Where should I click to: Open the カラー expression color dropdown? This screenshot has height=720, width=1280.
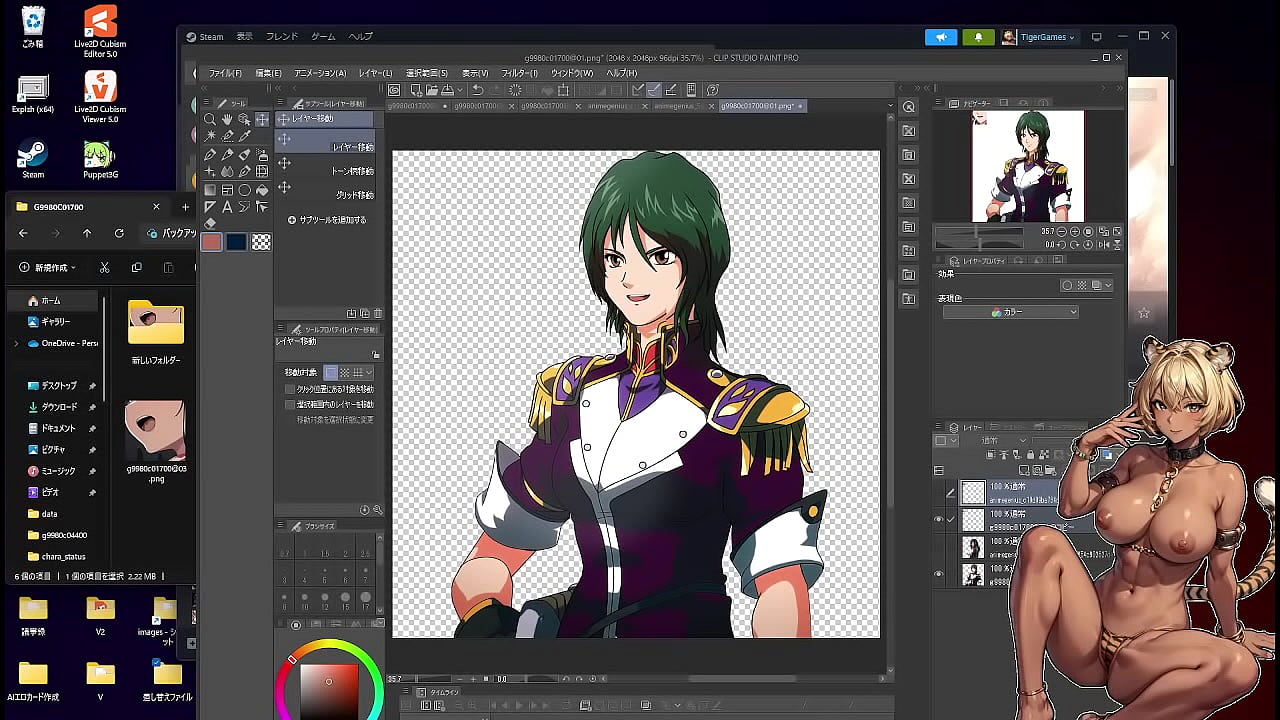[1011, 312]
